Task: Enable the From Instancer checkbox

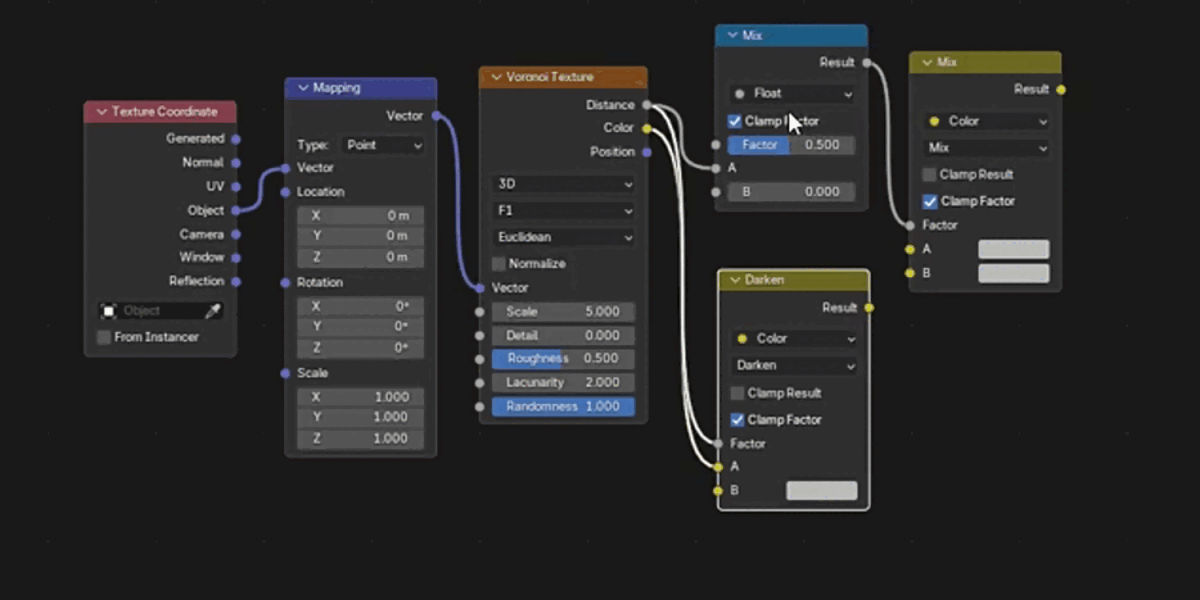Action: [104, 337]
